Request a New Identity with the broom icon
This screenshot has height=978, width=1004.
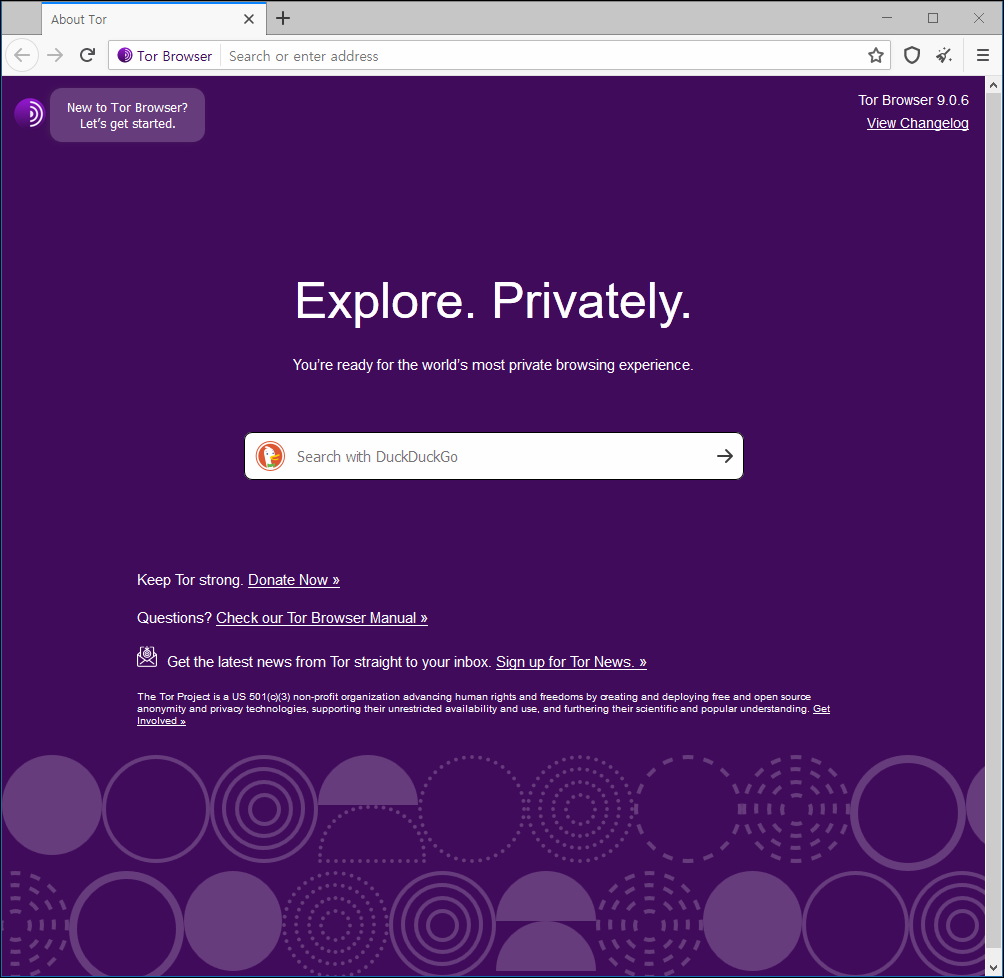(x=944, y=56)
